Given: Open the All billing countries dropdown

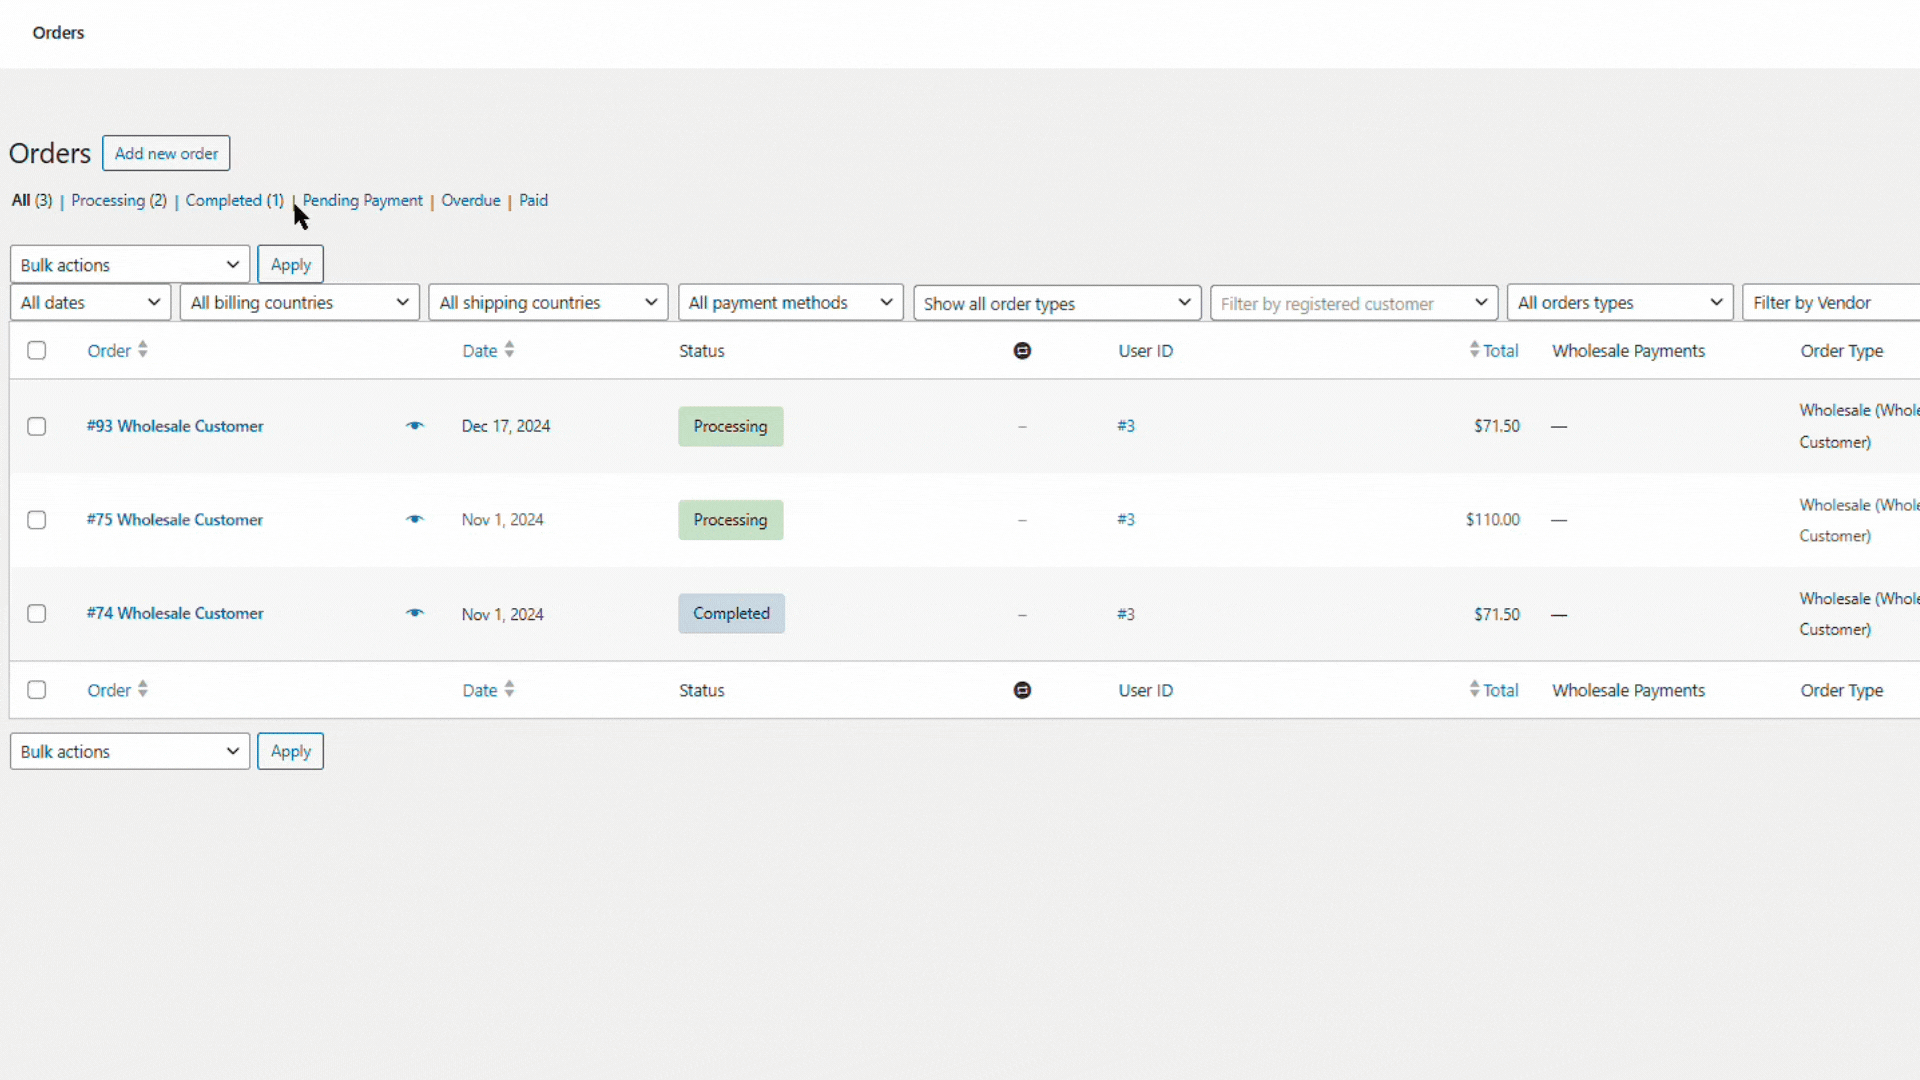Looking at the screenshot, I should click(299, 303).
